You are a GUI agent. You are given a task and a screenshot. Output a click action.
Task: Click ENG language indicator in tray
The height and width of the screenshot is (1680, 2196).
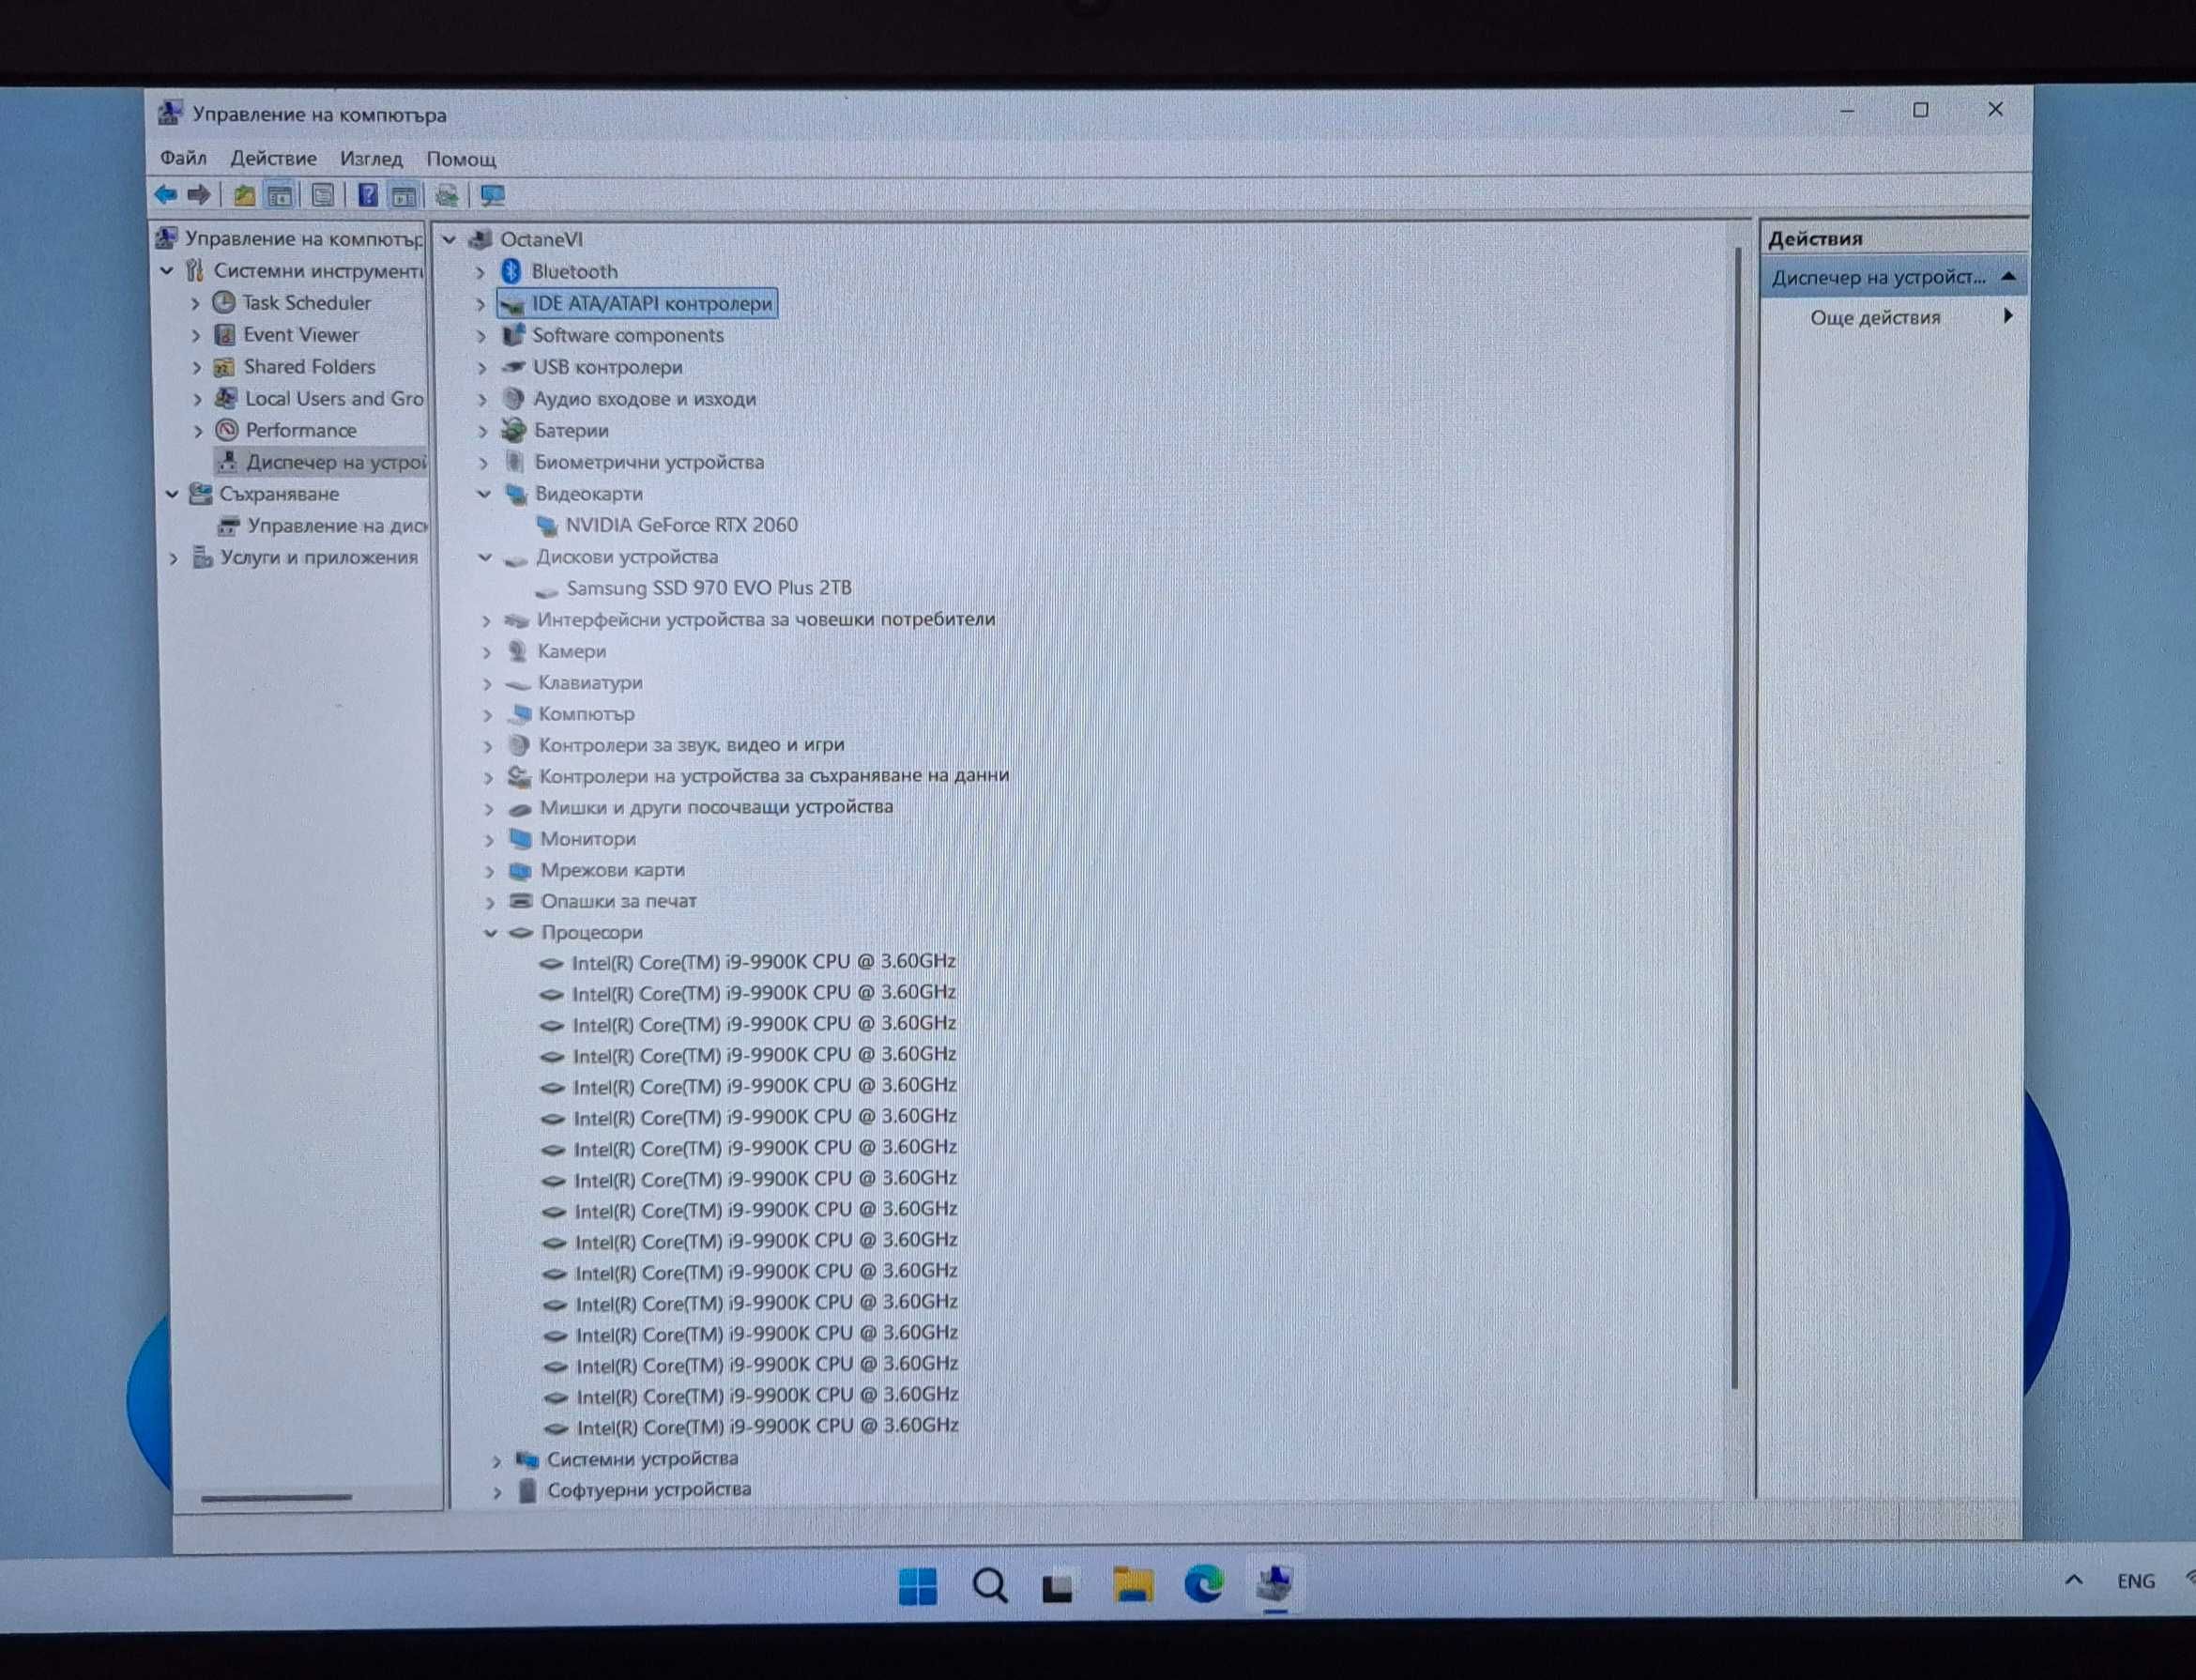(x=2135, y=1581)
